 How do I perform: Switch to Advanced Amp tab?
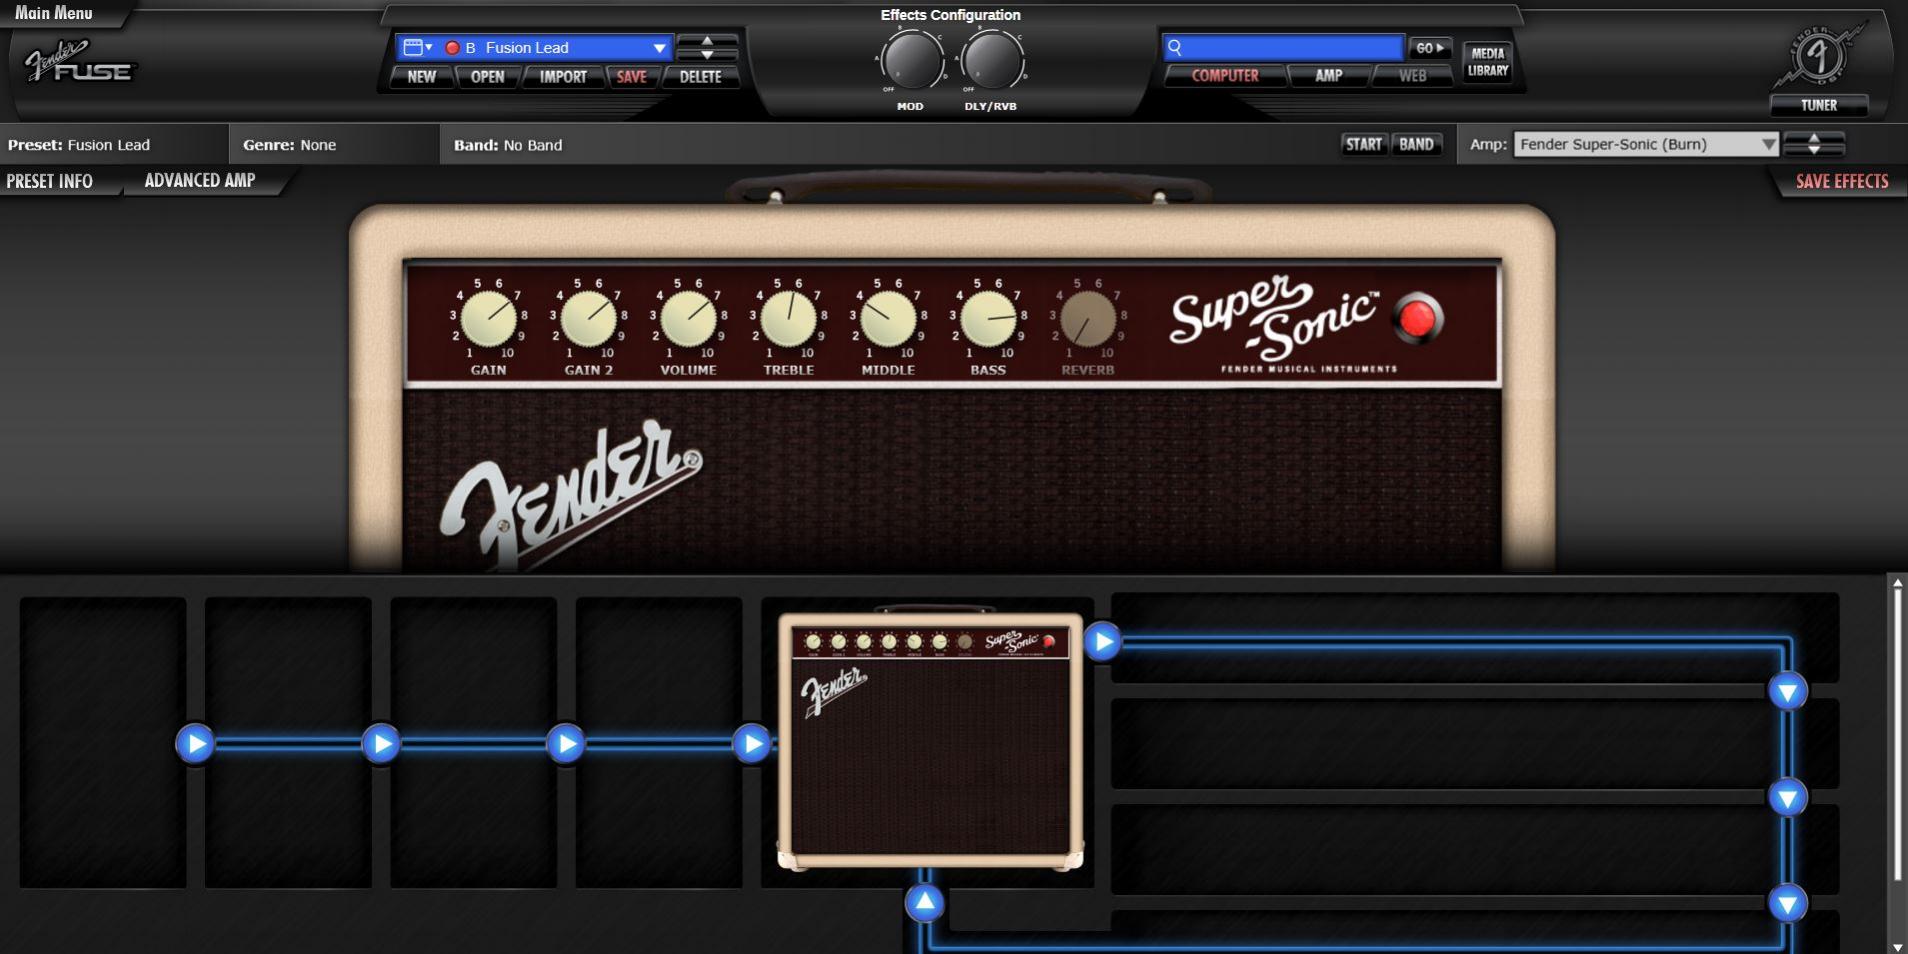click(x=200, y=180)
